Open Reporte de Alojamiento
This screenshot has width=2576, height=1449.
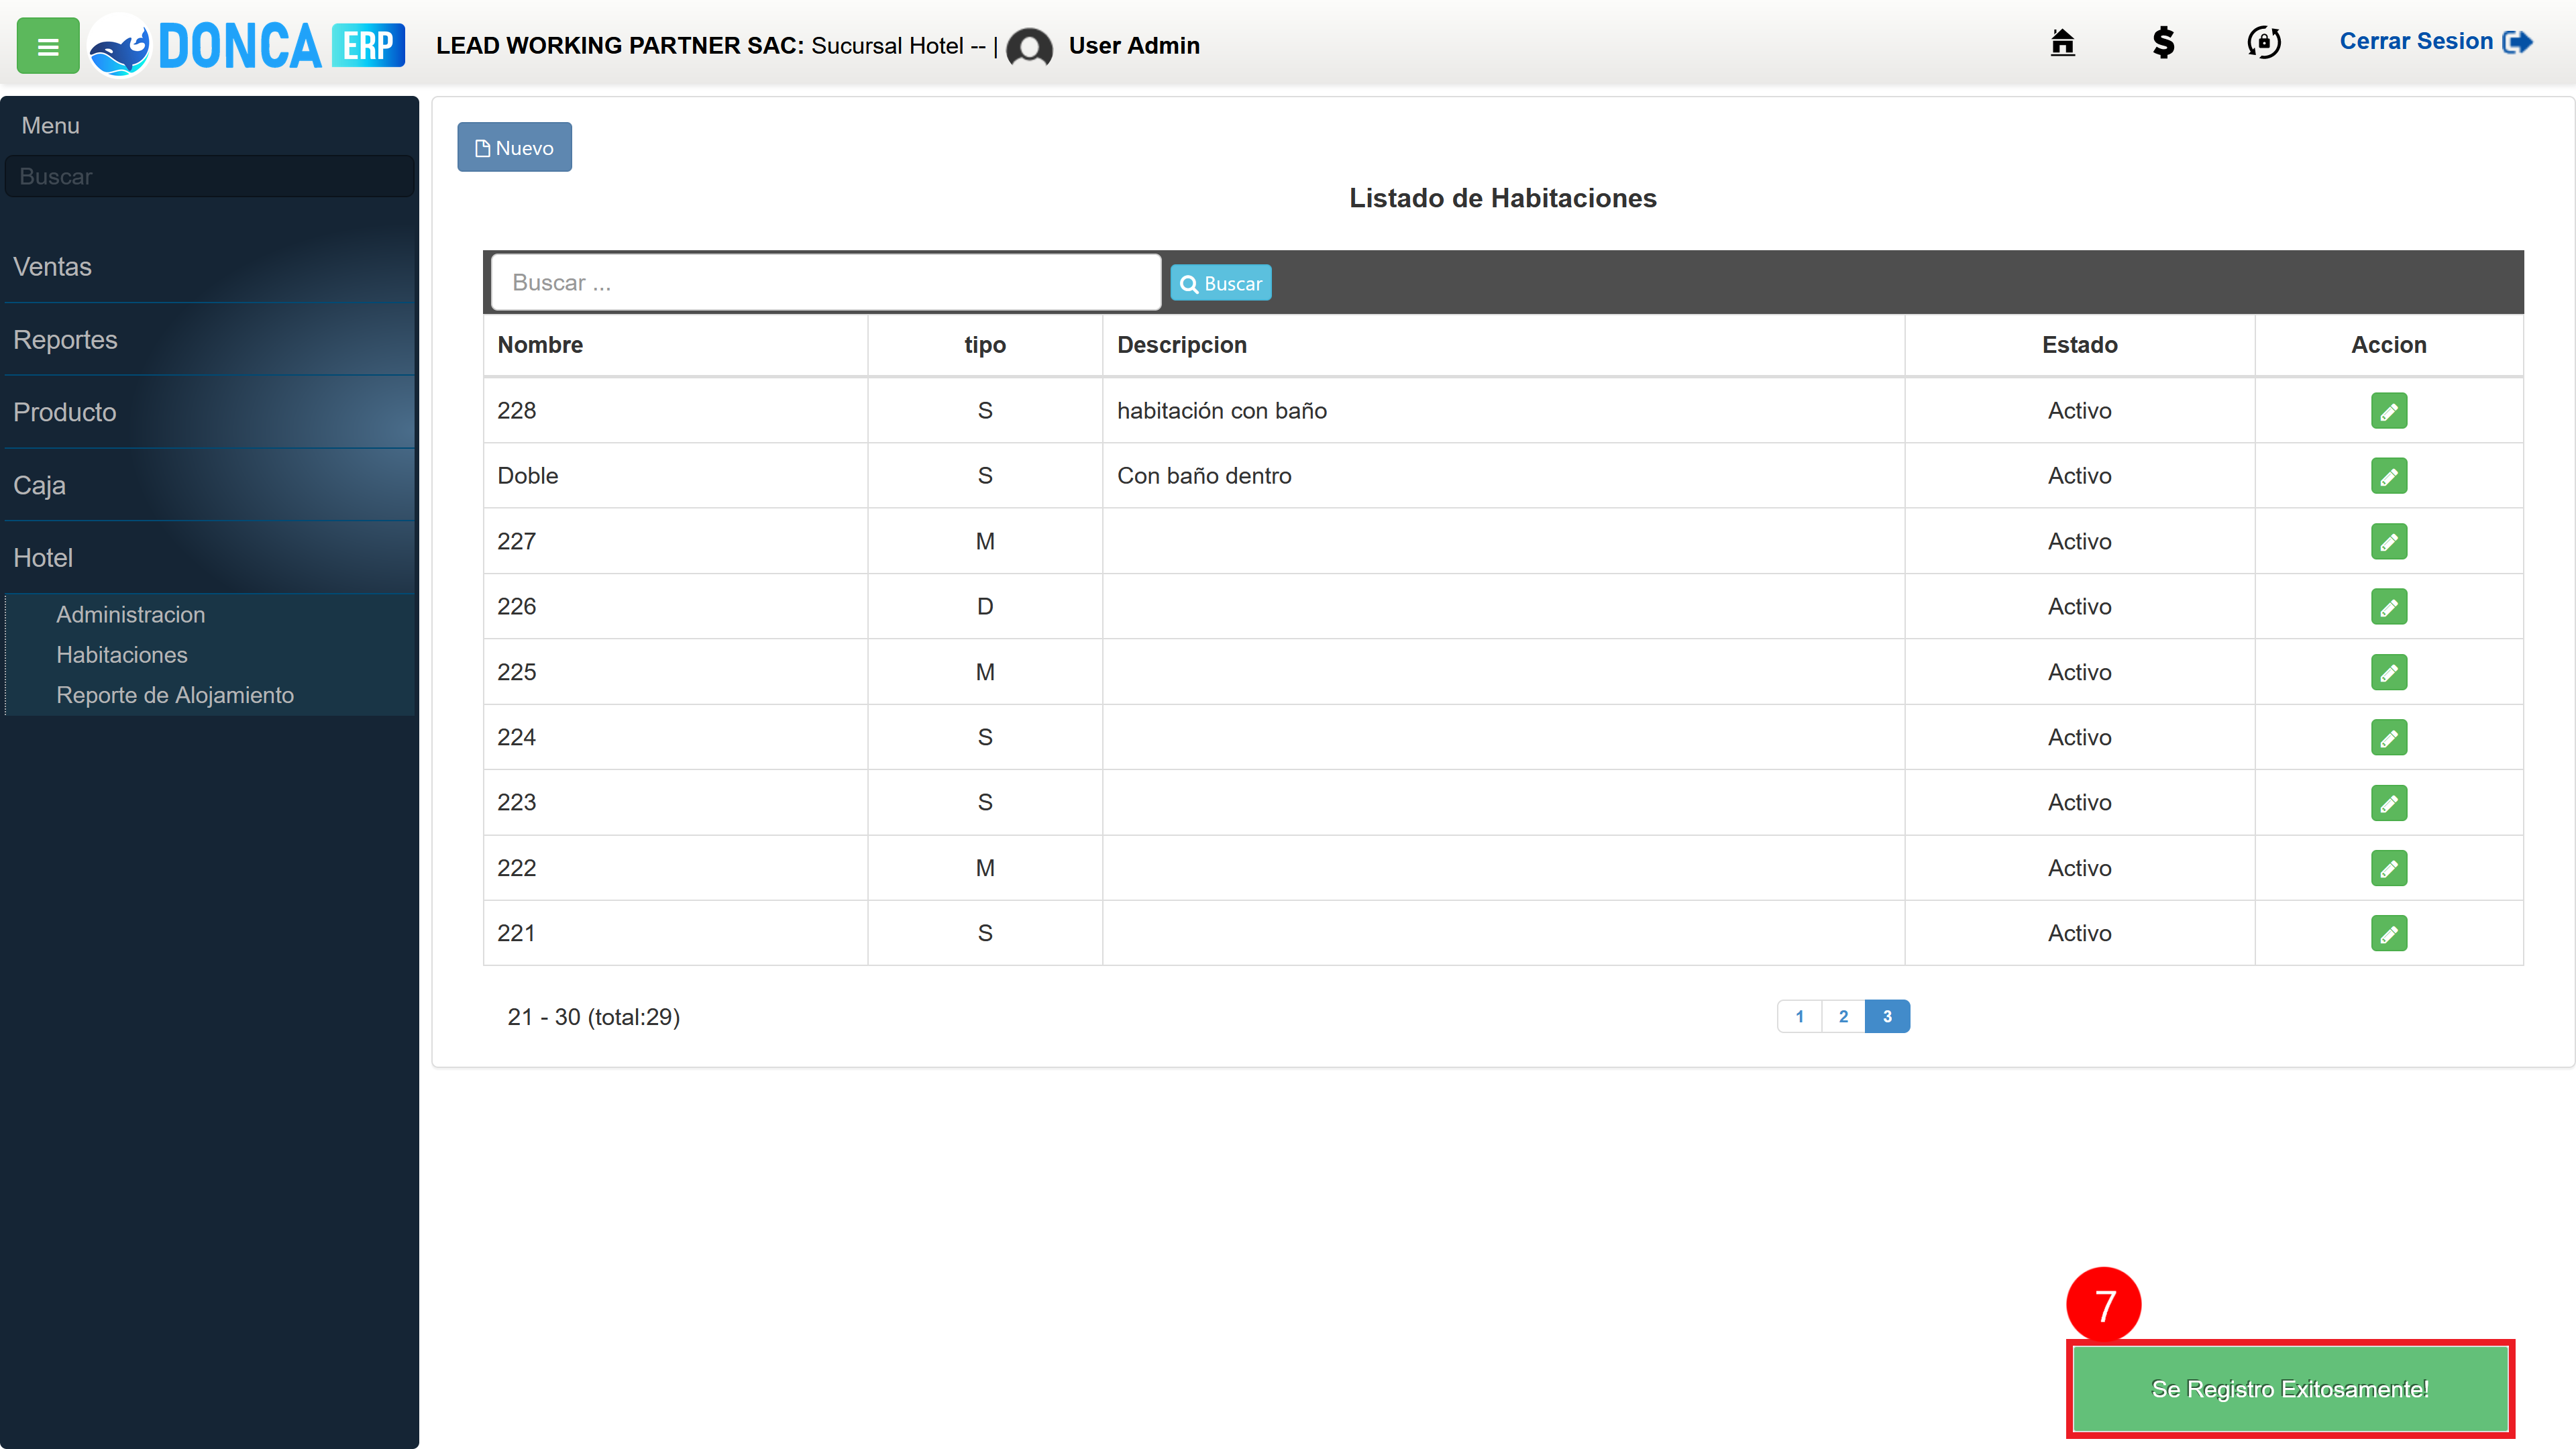pos(175,695)
